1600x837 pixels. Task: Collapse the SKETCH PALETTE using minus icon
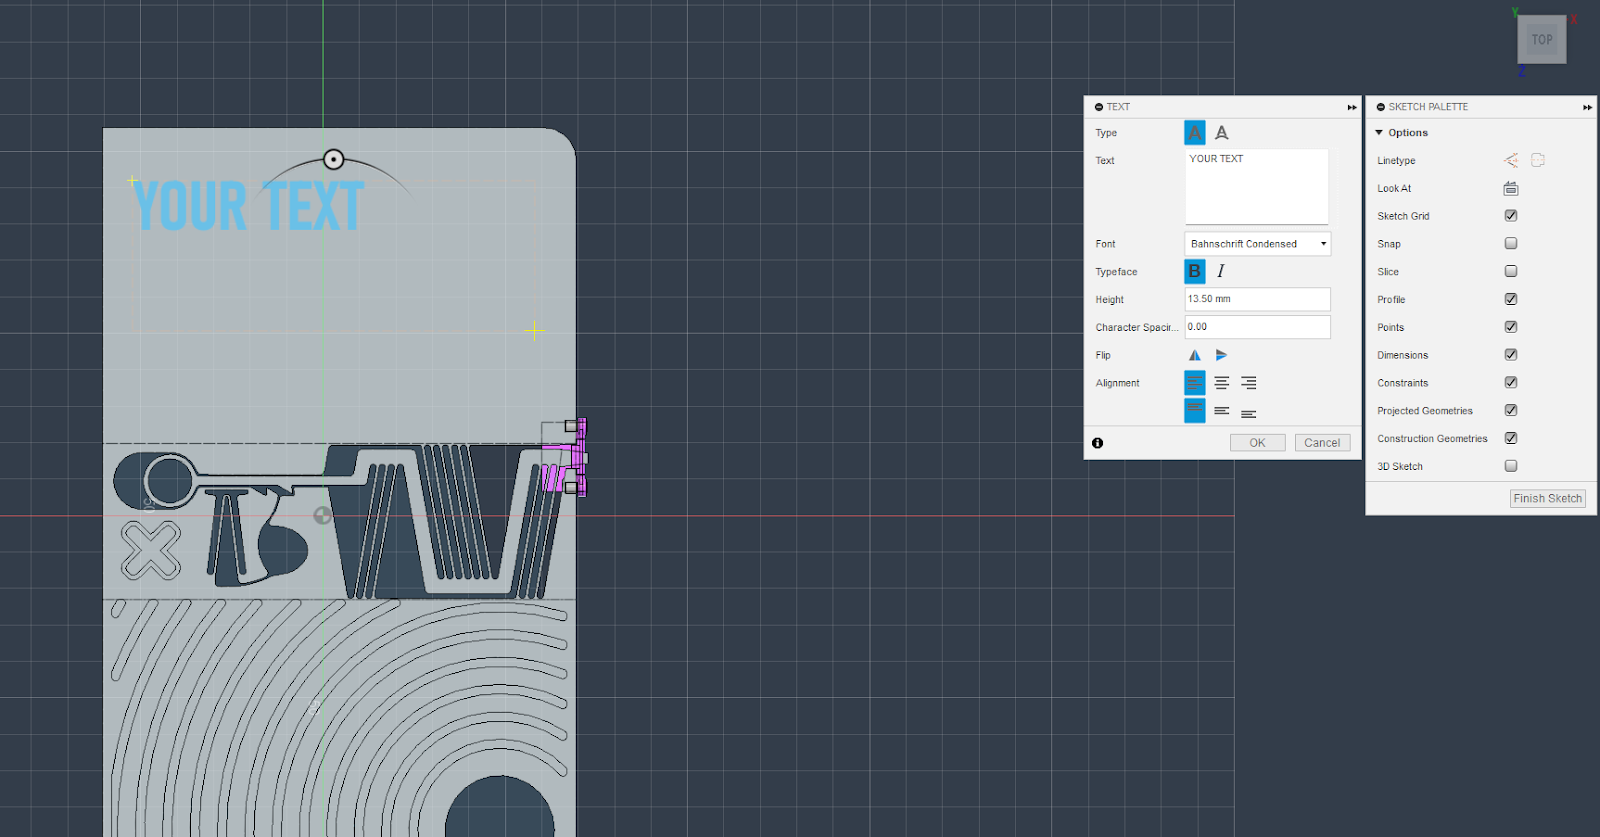(1380, 107)
